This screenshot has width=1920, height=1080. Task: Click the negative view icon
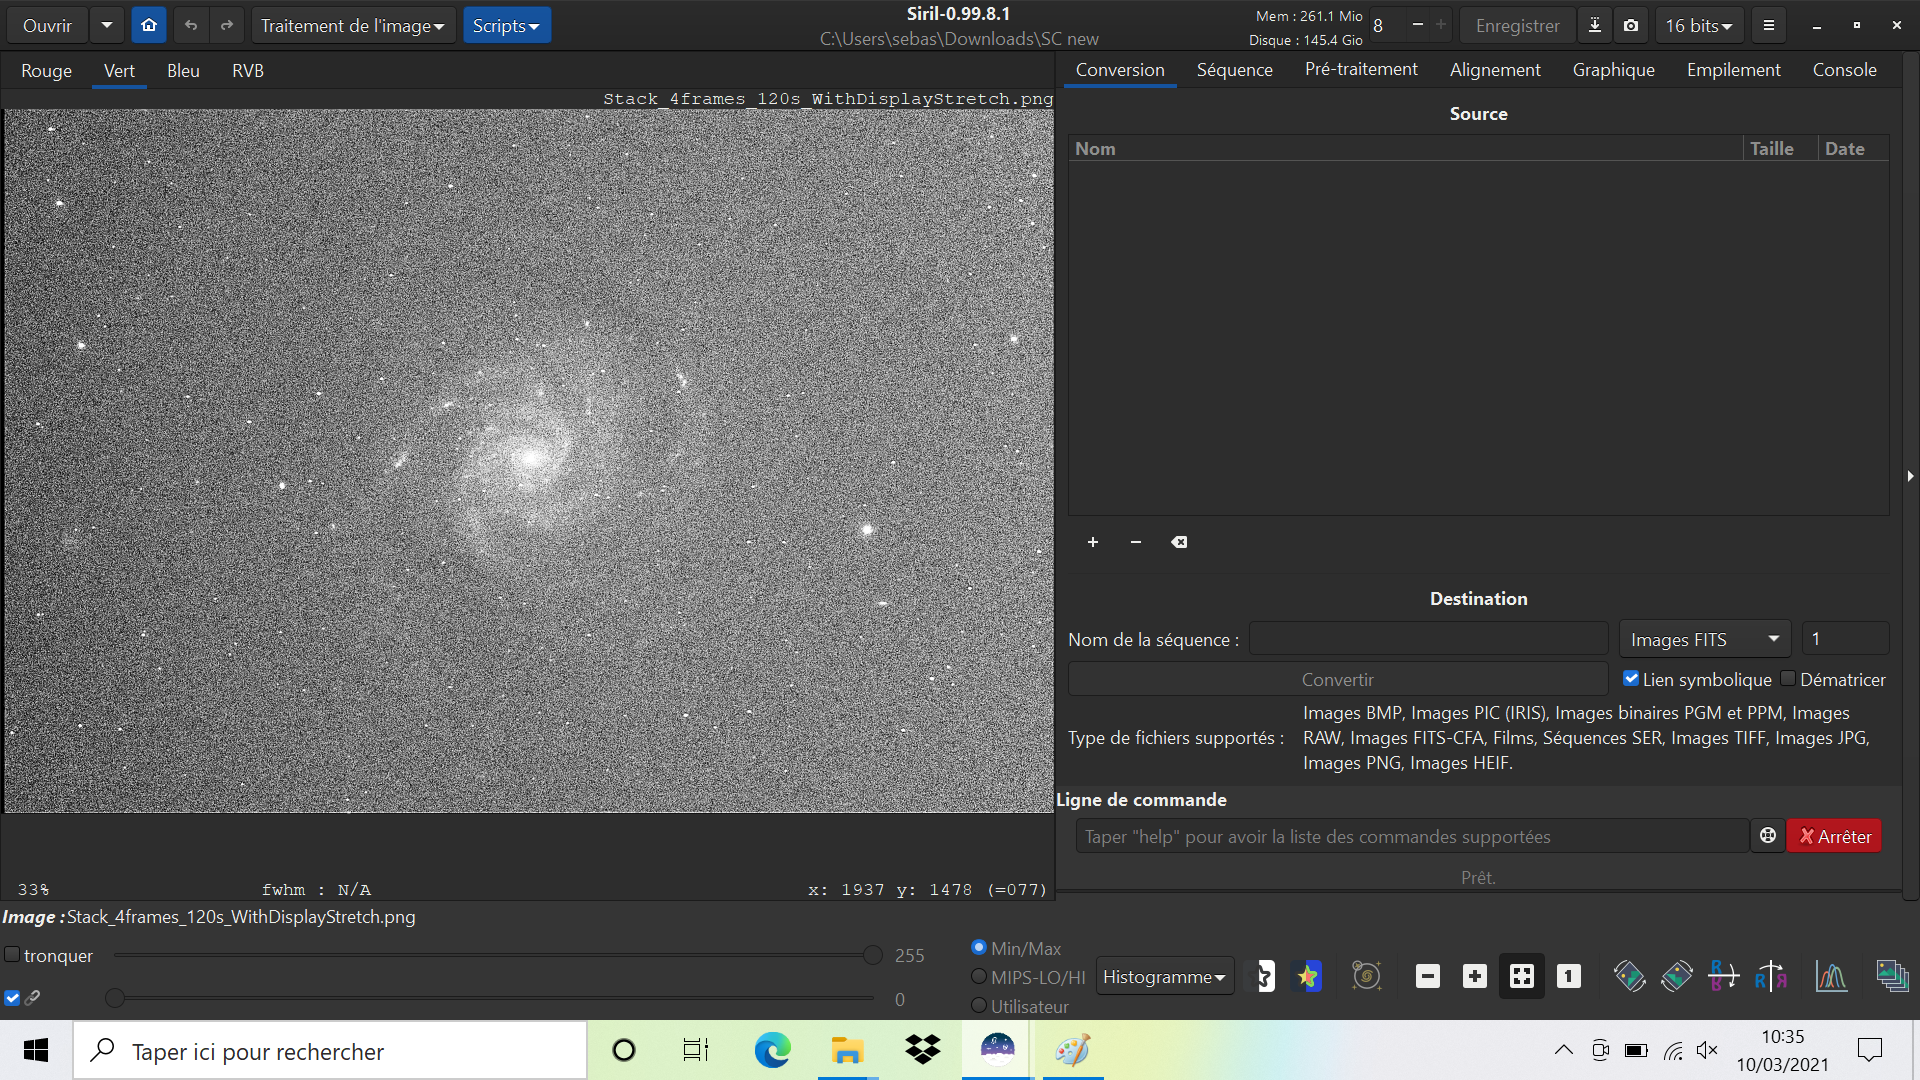1266,976
